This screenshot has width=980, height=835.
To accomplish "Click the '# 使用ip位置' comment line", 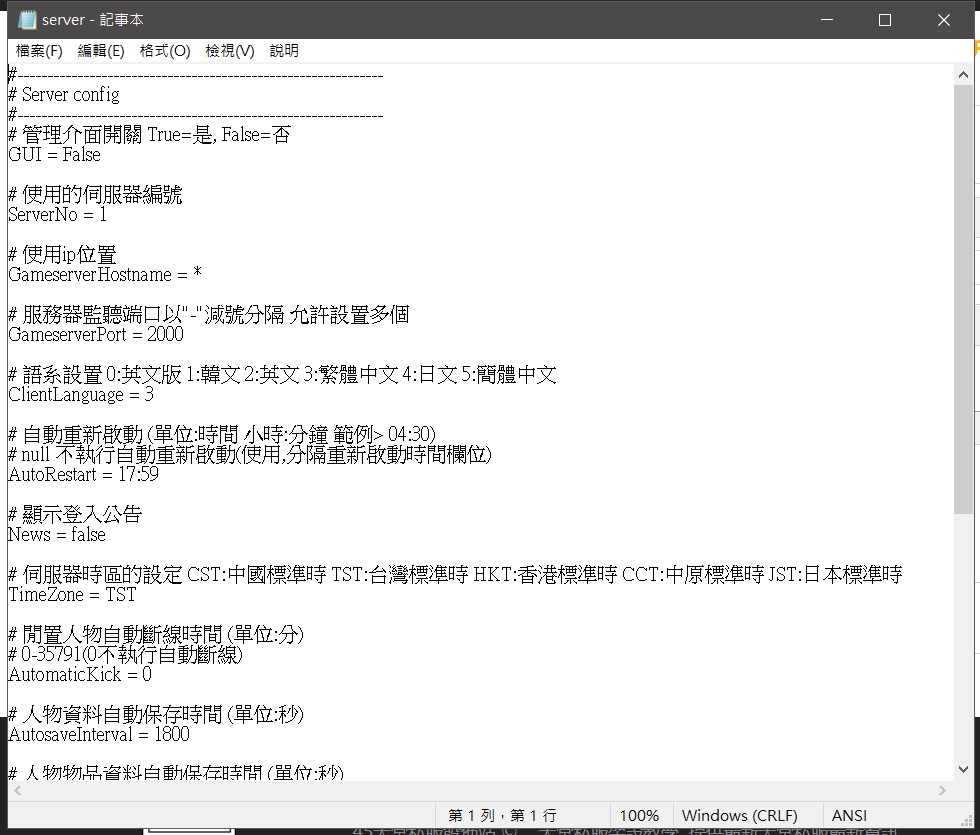I will coord(62,254).
